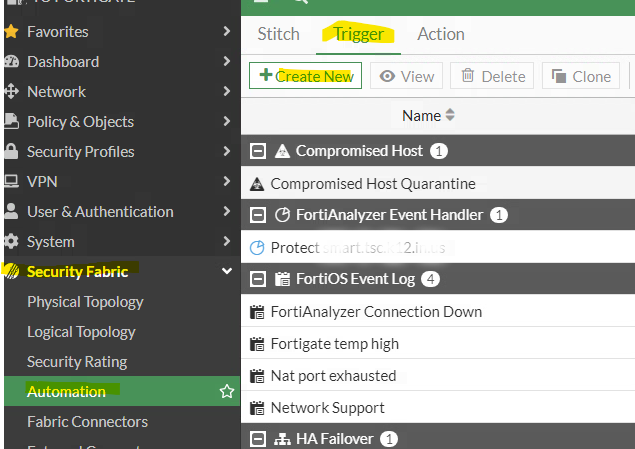
Task: Expand the Network menu chevron
Action: (x=227, y=91)
